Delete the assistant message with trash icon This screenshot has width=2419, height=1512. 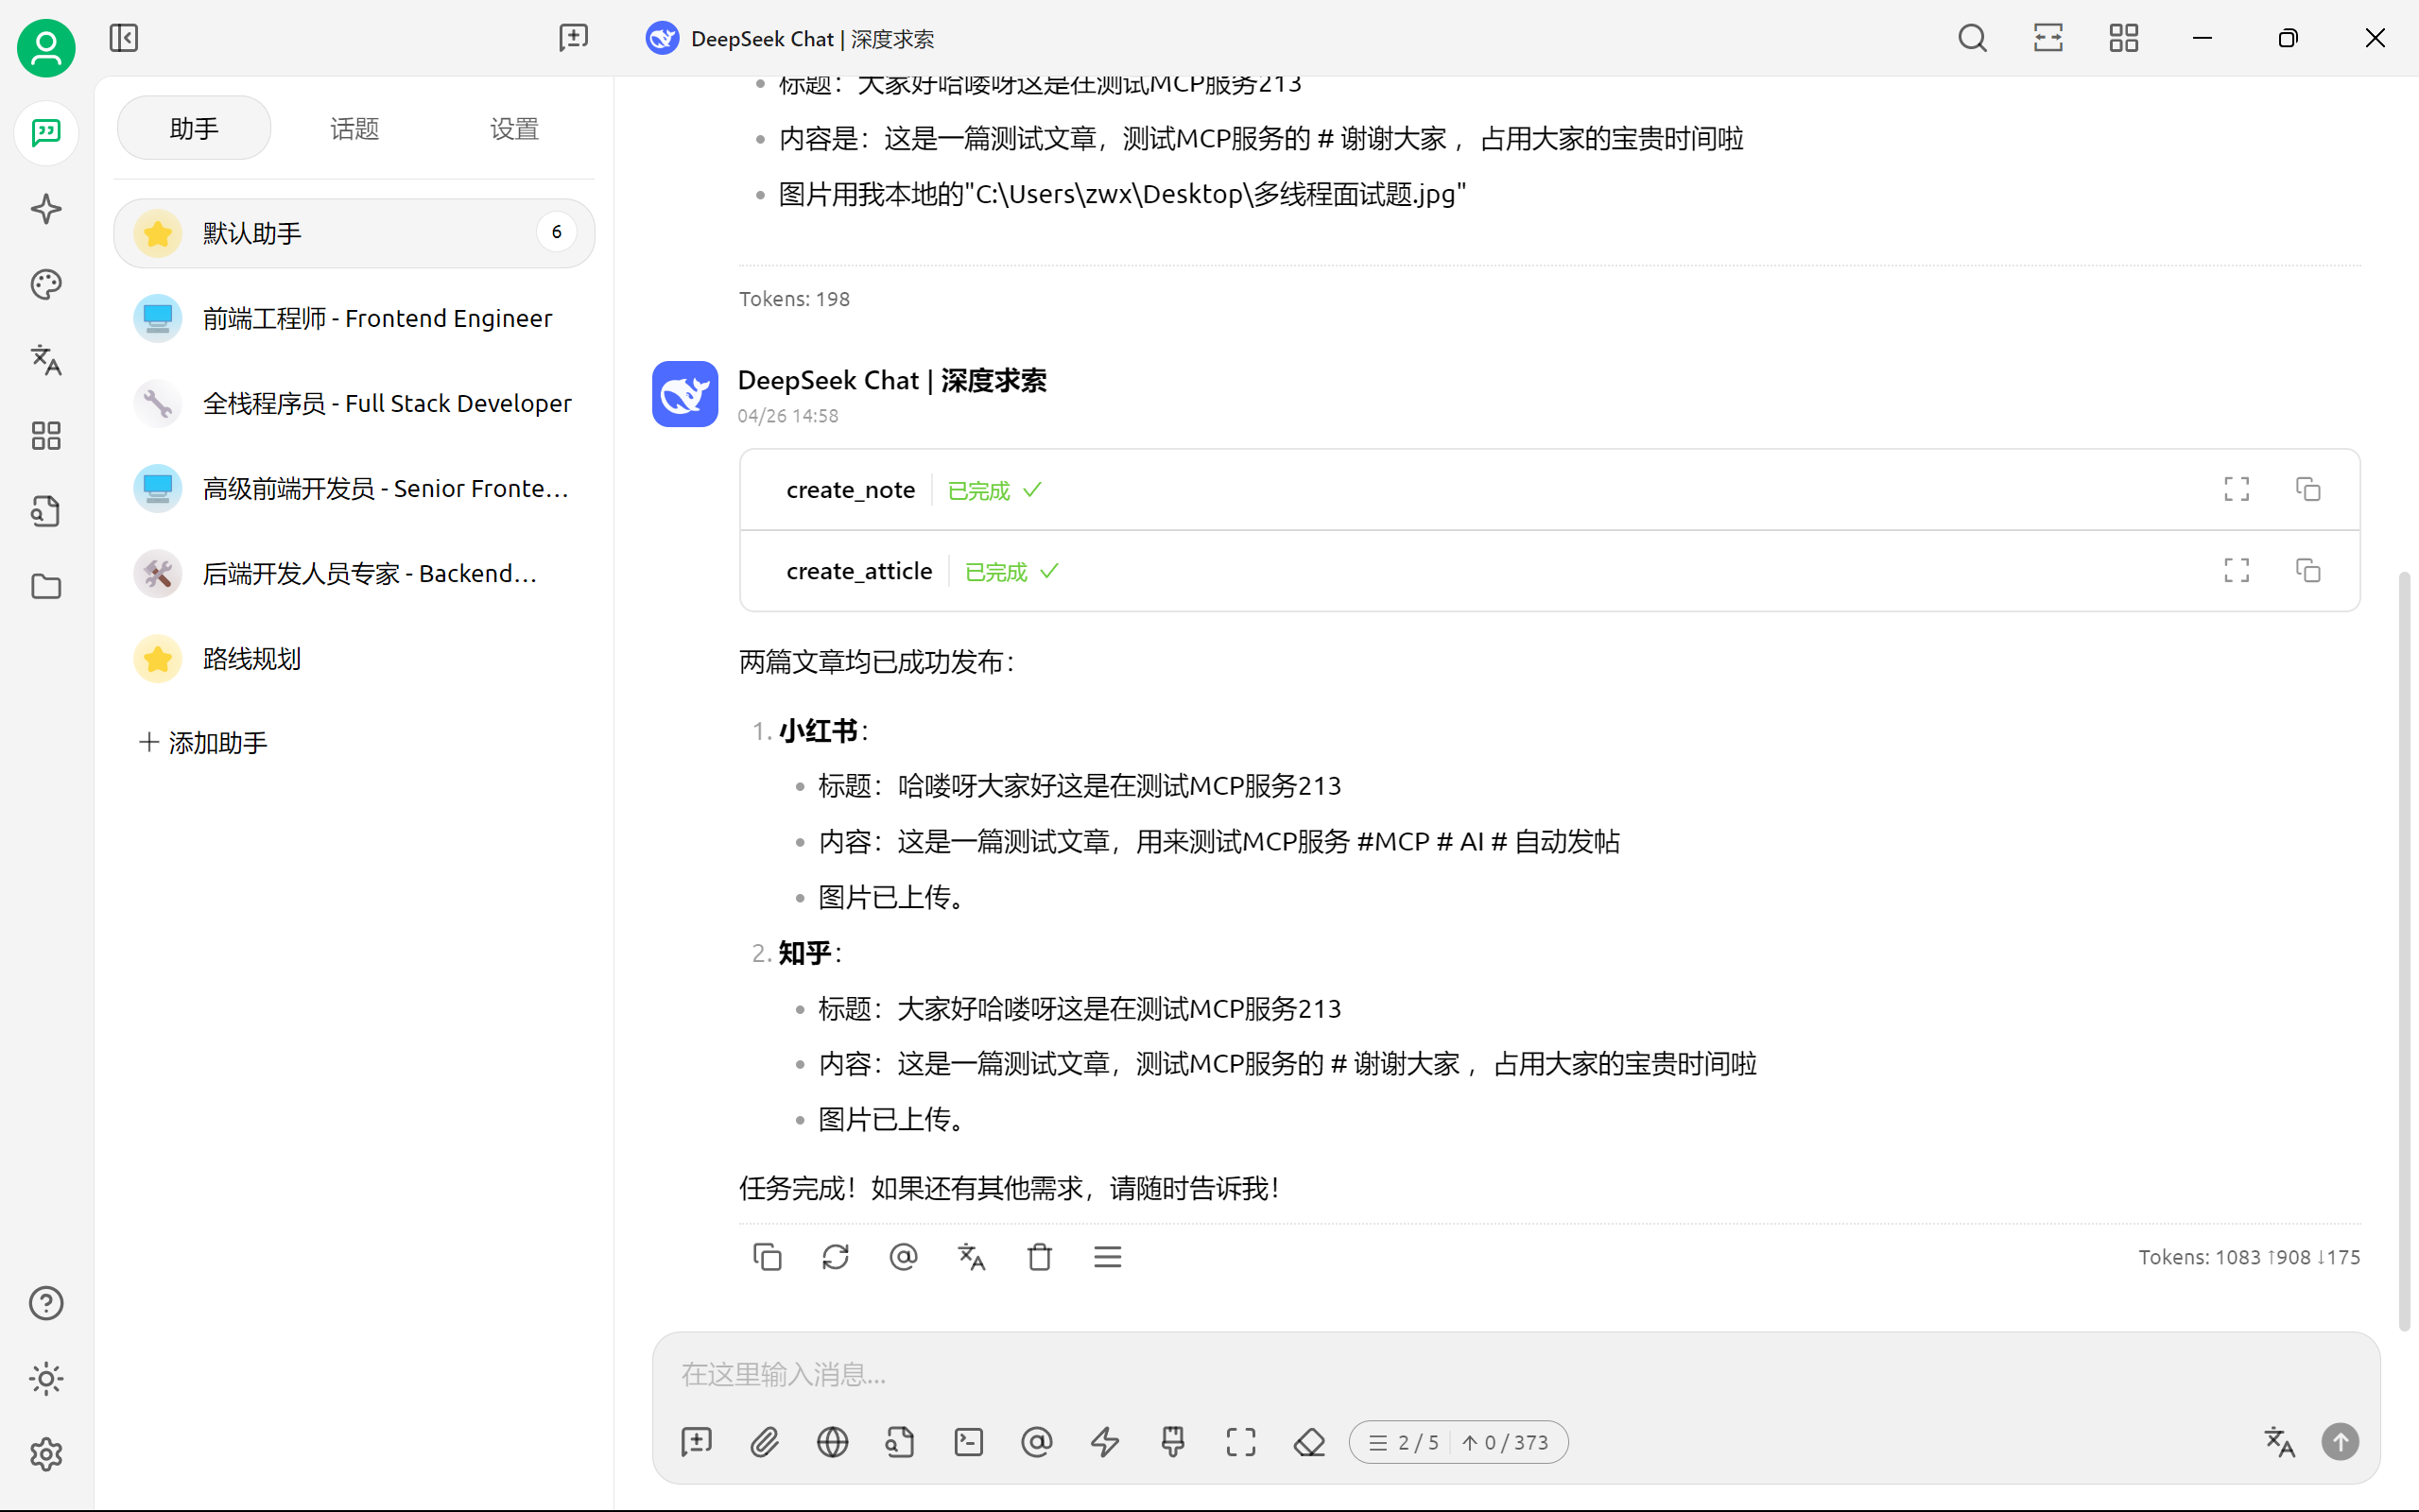point(1039,1257)
